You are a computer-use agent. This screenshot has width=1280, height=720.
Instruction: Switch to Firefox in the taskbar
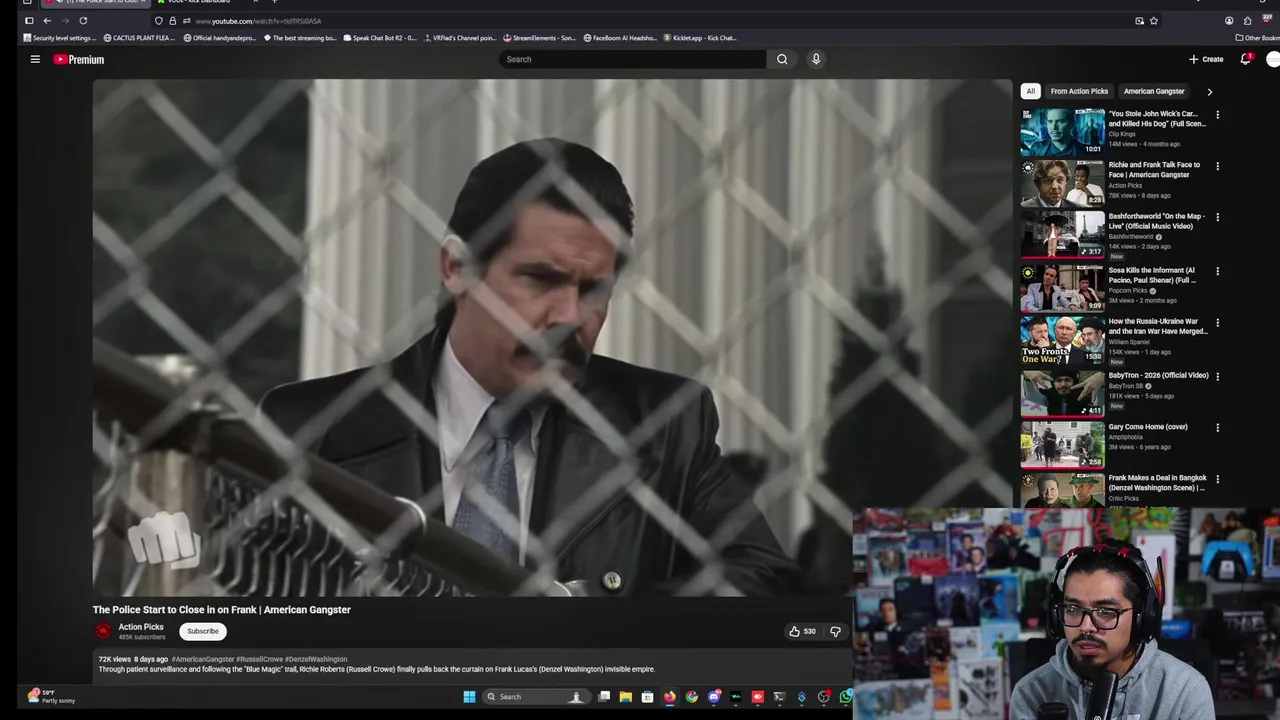(670, 697)
